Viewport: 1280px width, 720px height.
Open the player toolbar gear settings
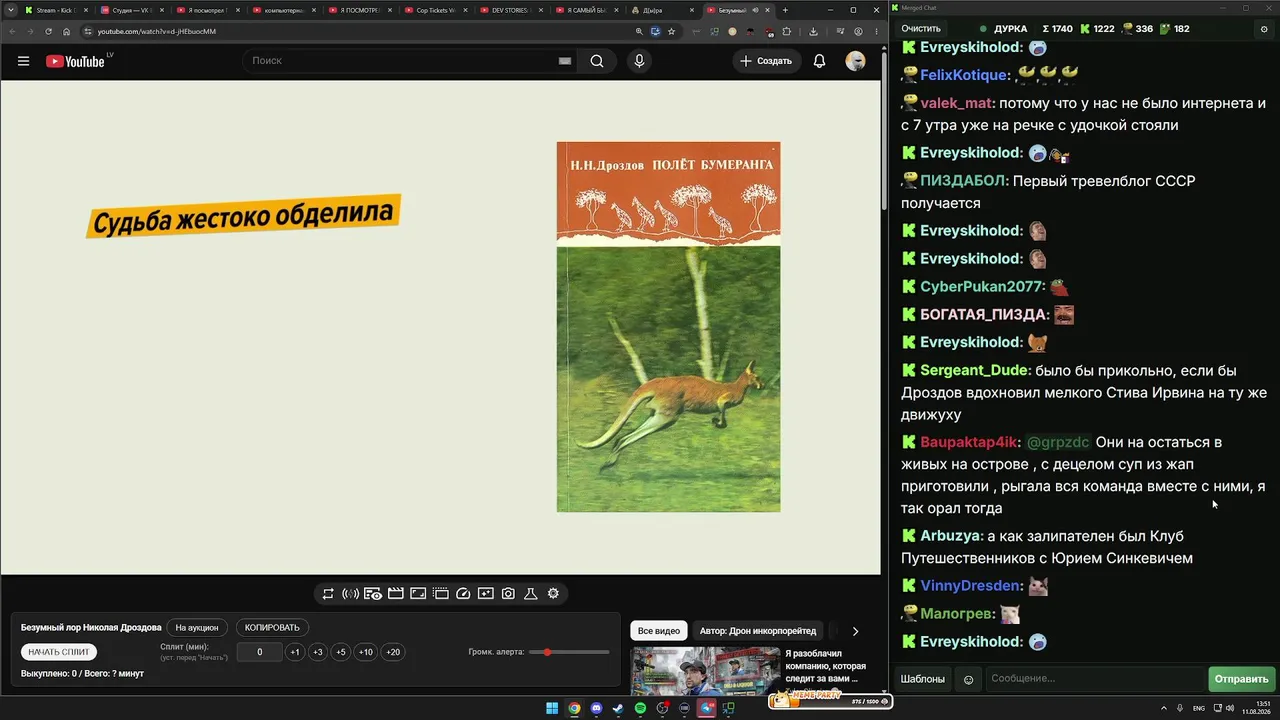pos(553,594)
